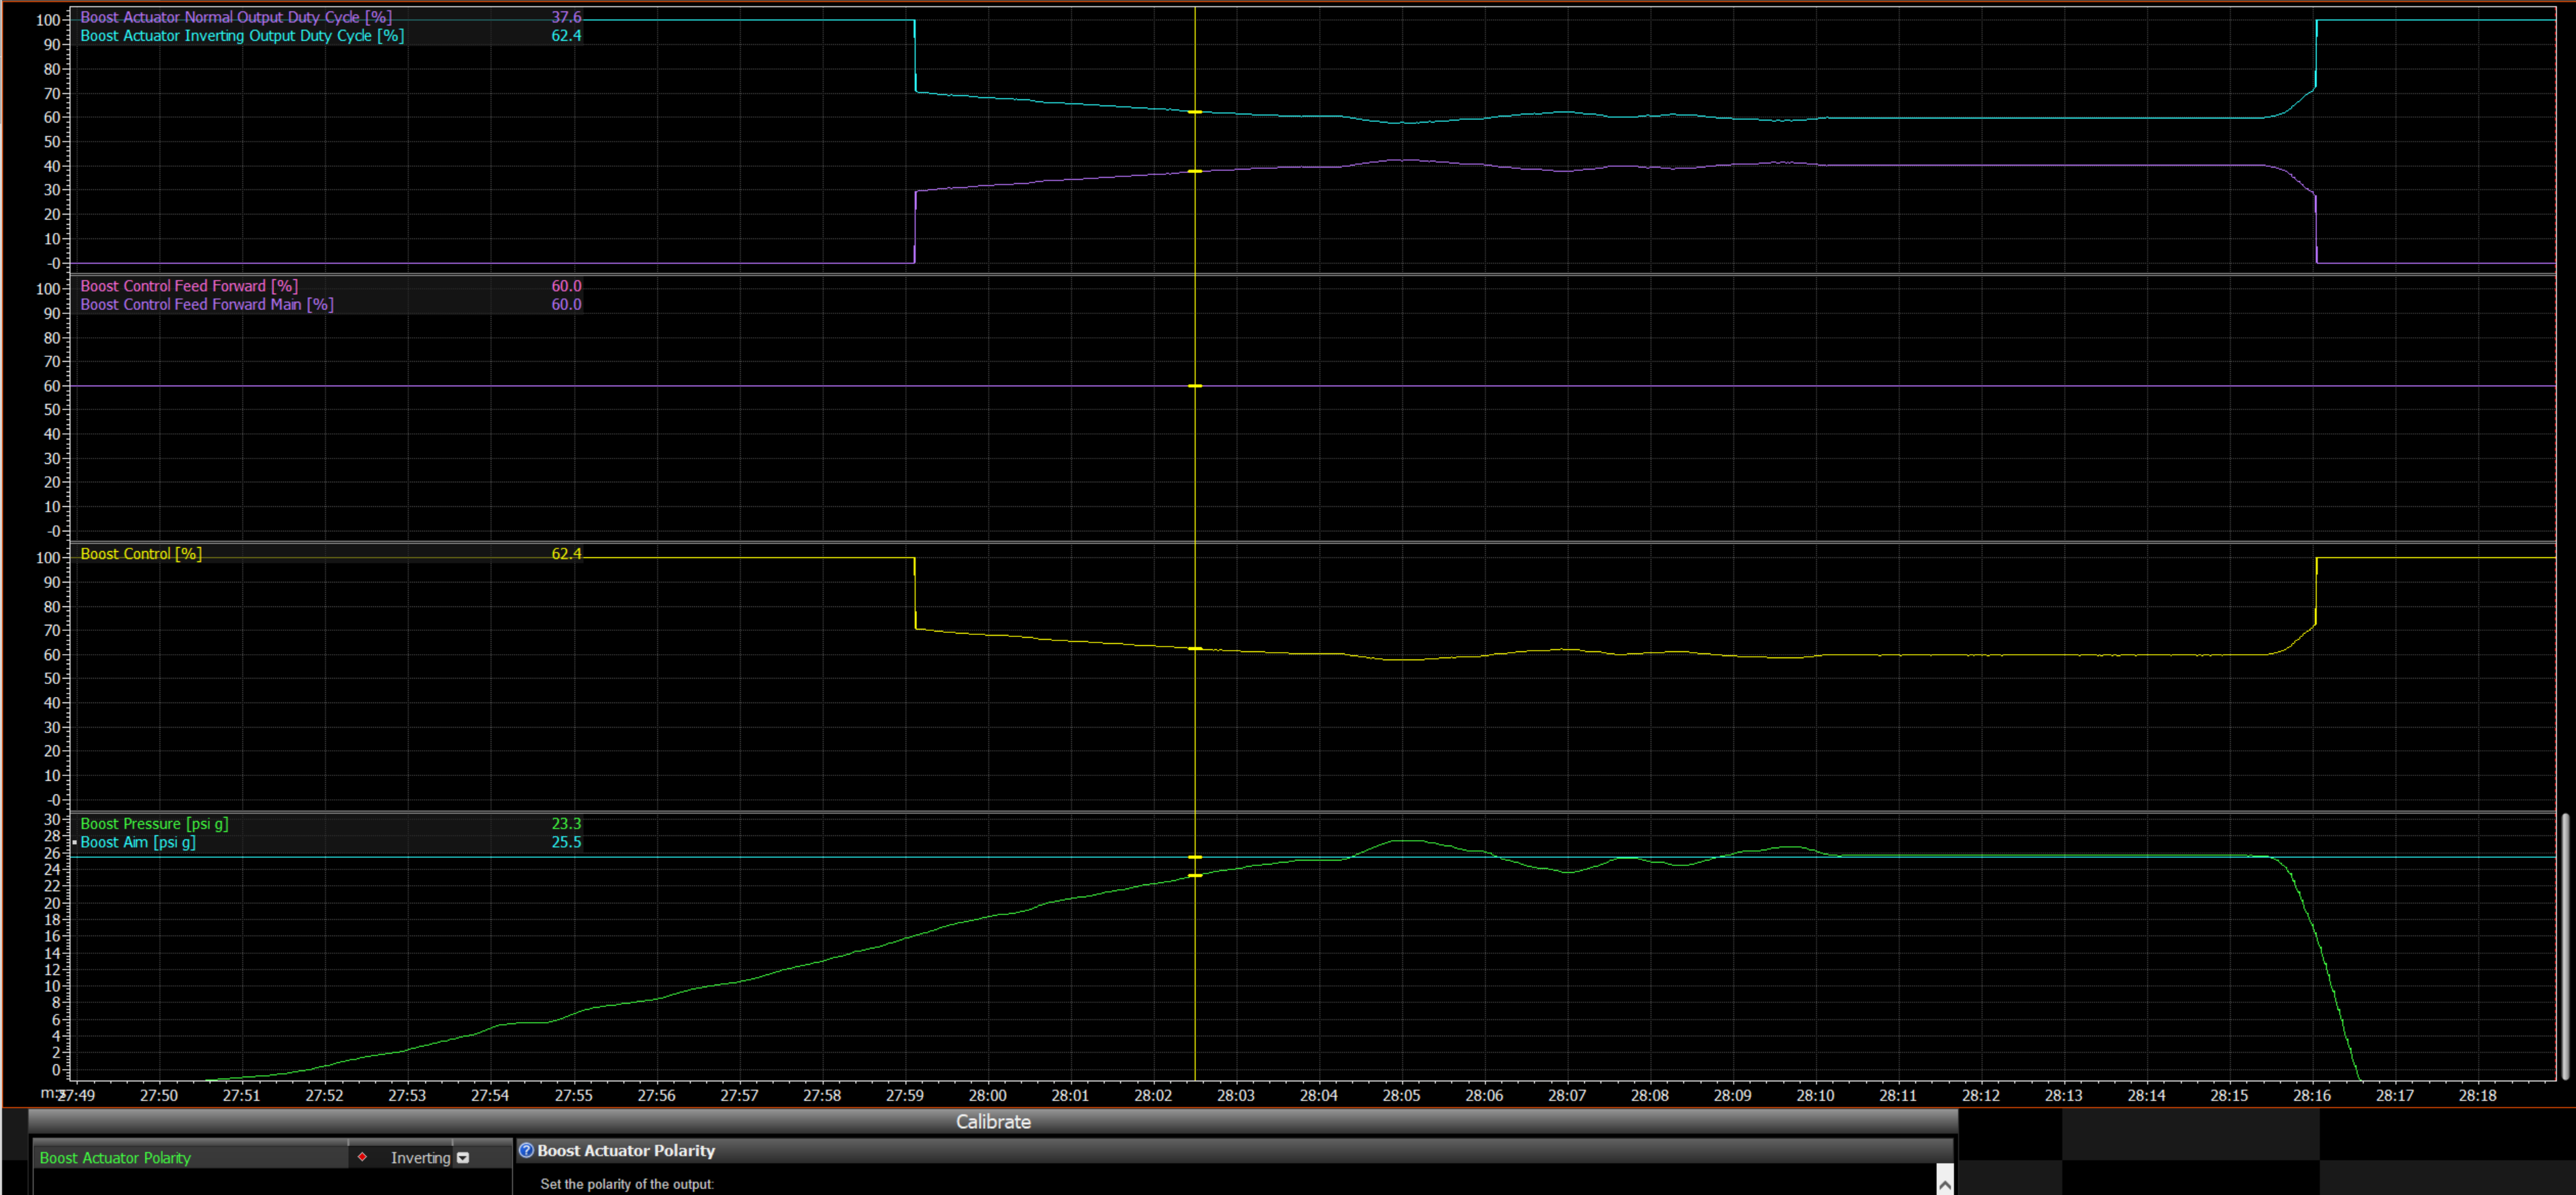Click the 28:00 time axis label

click(x=987, y=1095)
